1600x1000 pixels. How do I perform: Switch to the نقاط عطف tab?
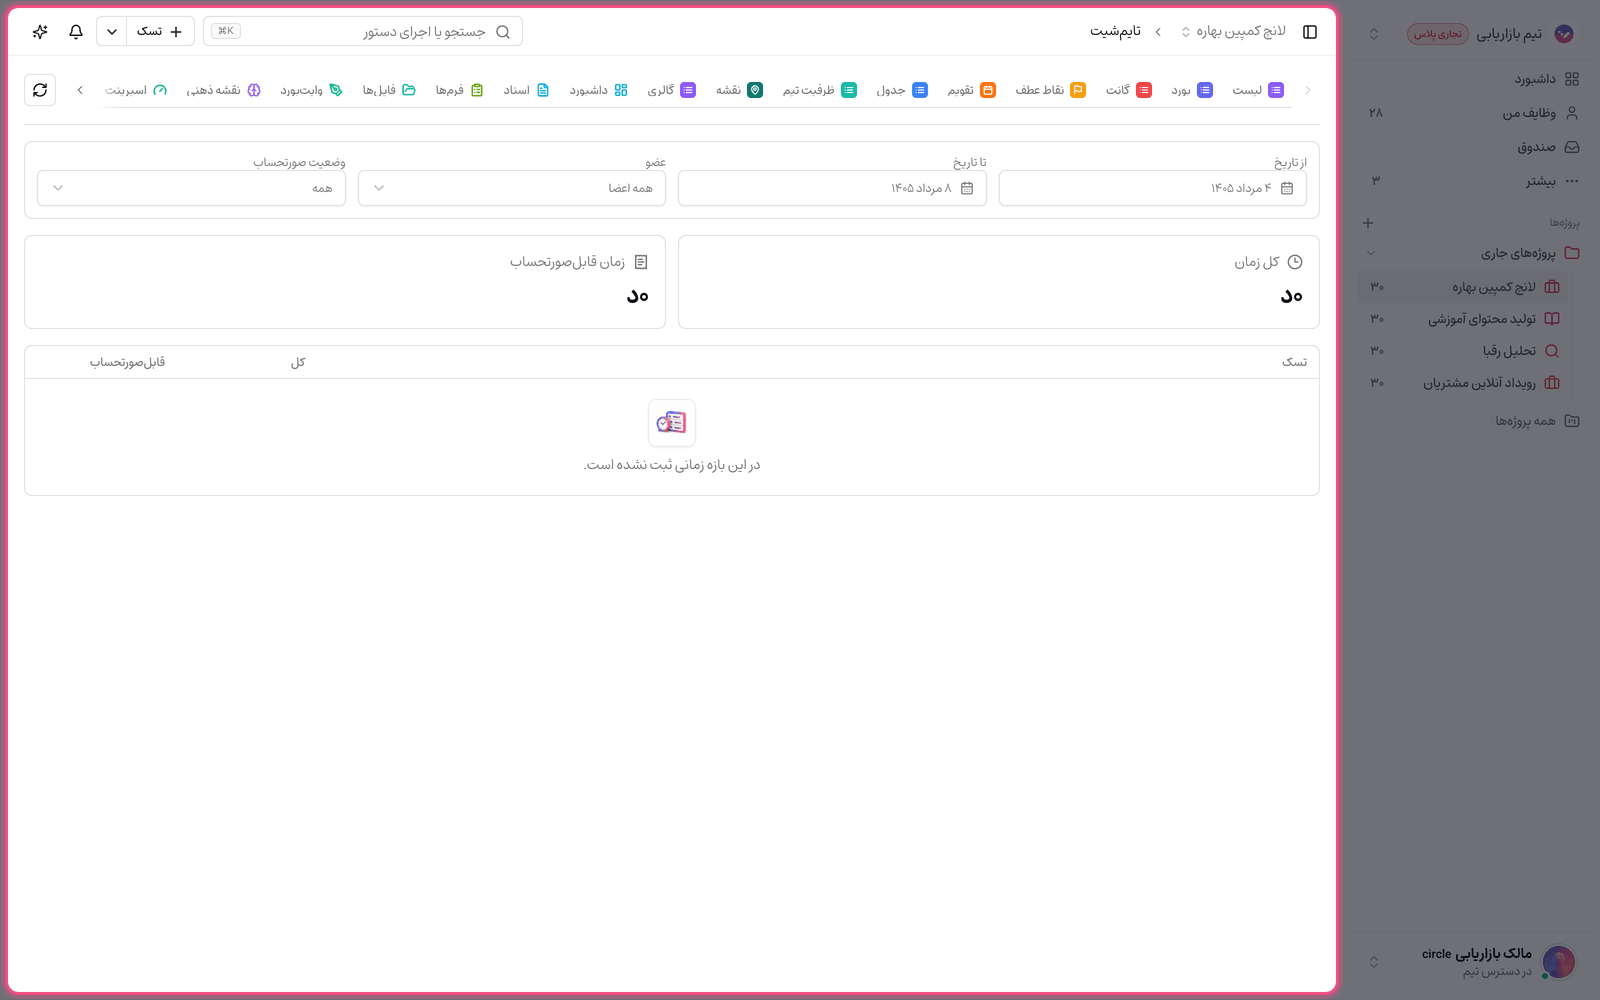pyautogui.click(x=1050, y=90)
